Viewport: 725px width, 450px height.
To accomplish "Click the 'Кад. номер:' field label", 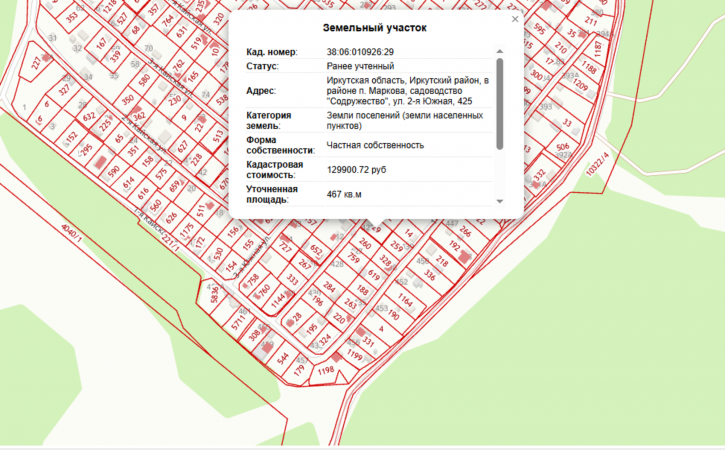I will [272, 52].
